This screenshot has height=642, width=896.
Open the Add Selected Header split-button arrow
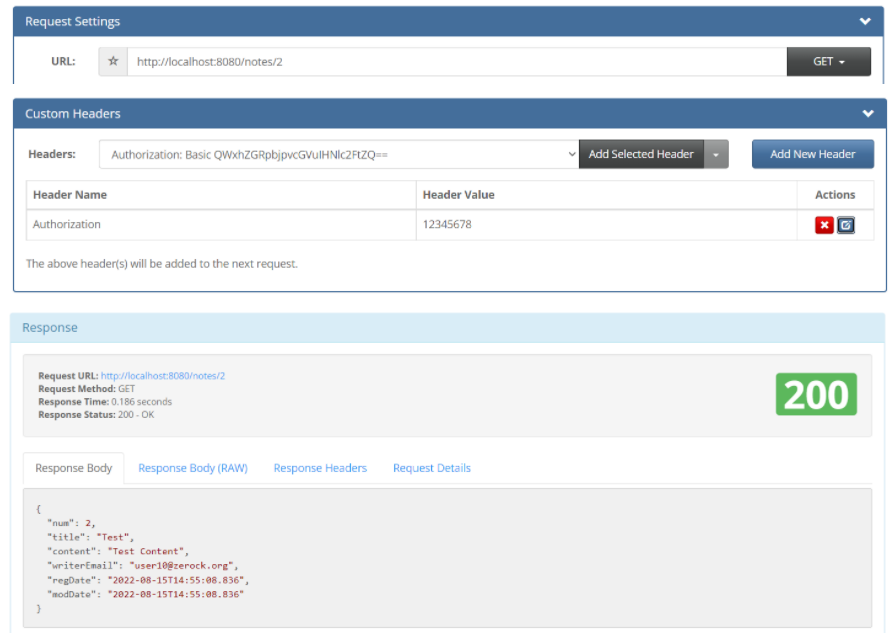[x=714, y=154]
